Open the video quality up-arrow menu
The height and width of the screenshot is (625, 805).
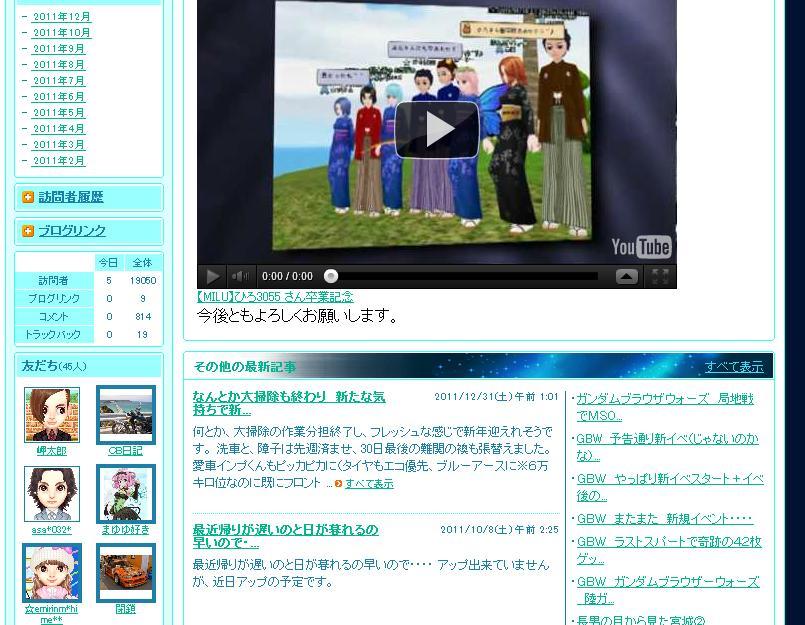pyautogui.click(x=627, y=276)
